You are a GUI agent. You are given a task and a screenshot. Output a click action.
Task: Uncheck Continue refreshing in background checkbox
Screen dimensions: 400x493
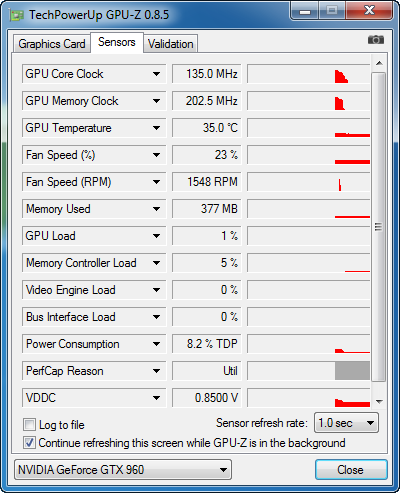tap(29, 443)
